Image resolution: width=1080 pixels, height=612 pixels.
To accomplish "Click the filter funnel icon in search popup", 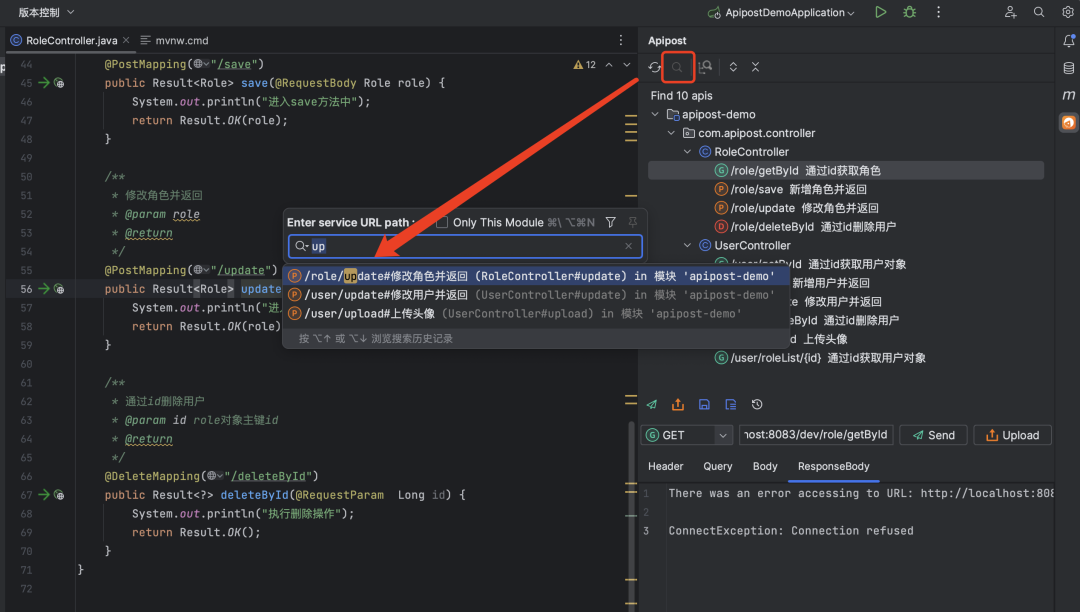I will (x=611, y=222).
